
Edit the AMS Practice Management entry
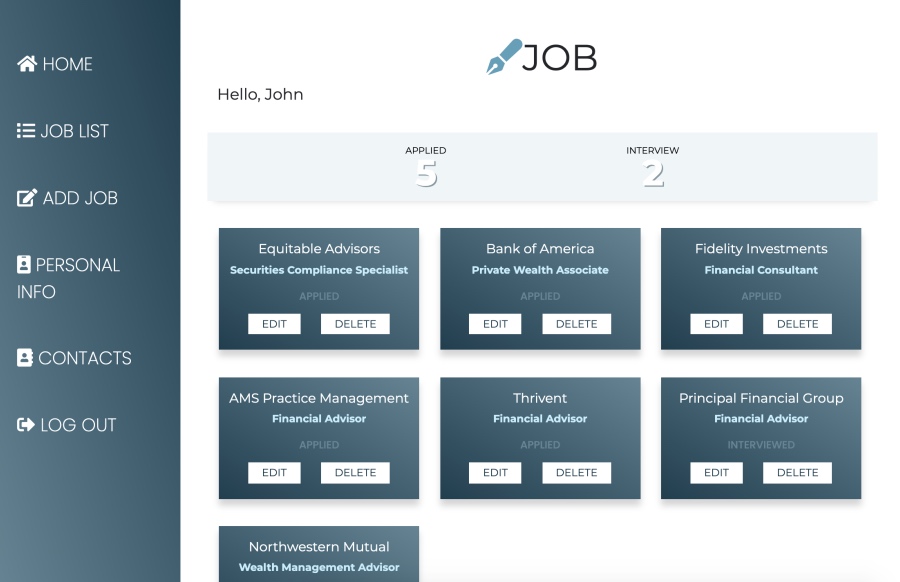[x=274, y=472]
